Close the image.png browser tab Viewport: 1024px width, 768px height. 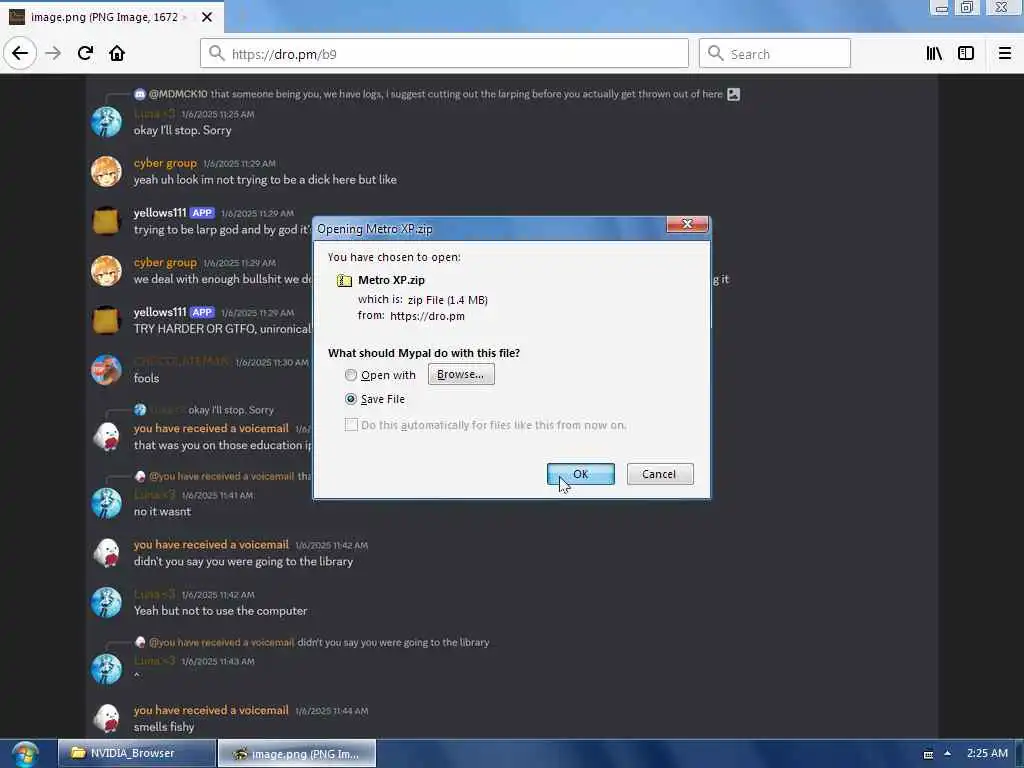pos(207,17)
